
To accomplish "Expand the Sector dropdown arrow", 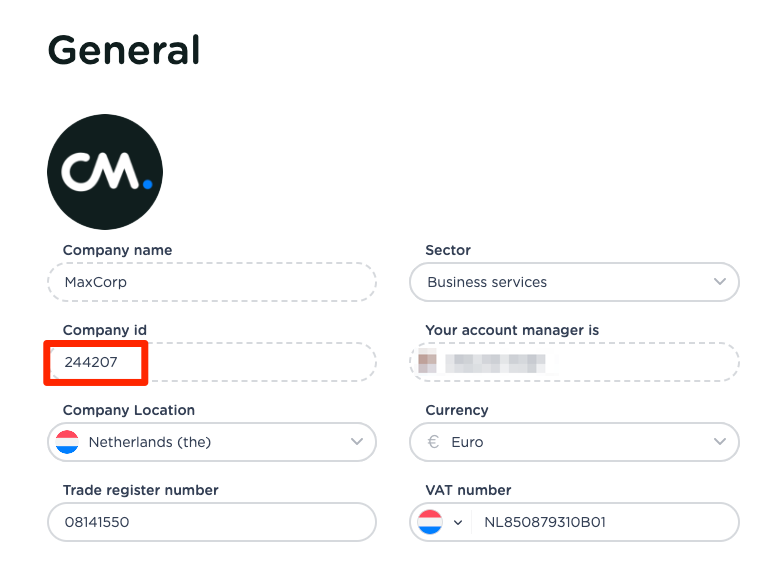I will click(720, 282).
